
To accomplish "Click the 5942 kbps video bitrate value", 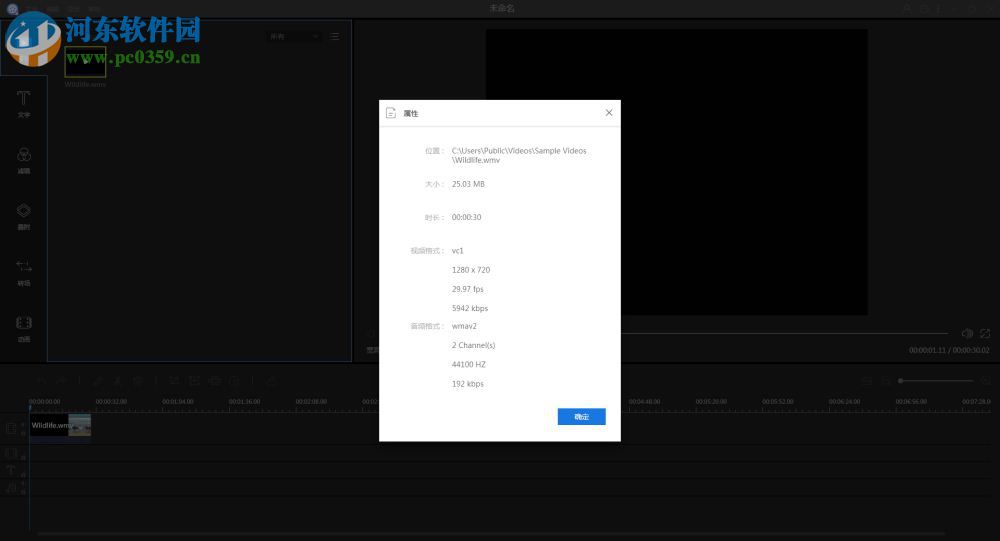I will click(469, 308).
